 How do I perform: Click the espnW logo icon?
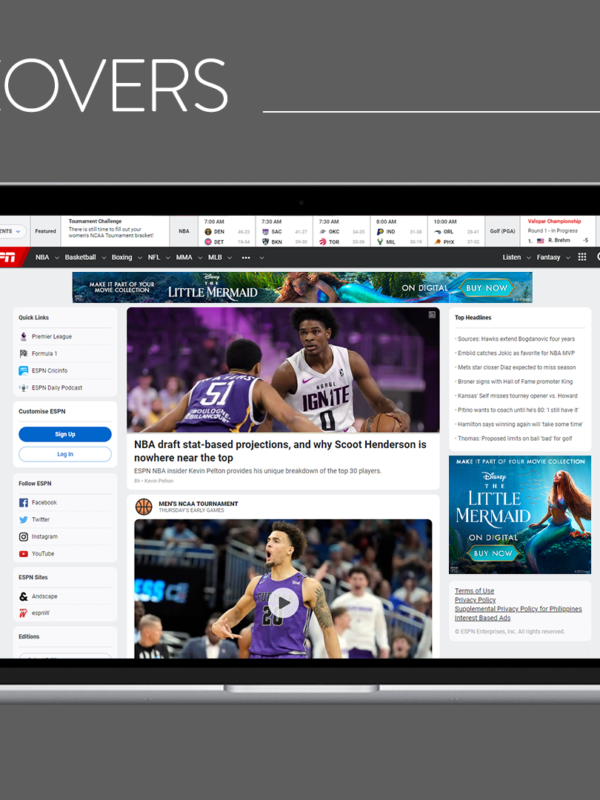click(23, 613)
